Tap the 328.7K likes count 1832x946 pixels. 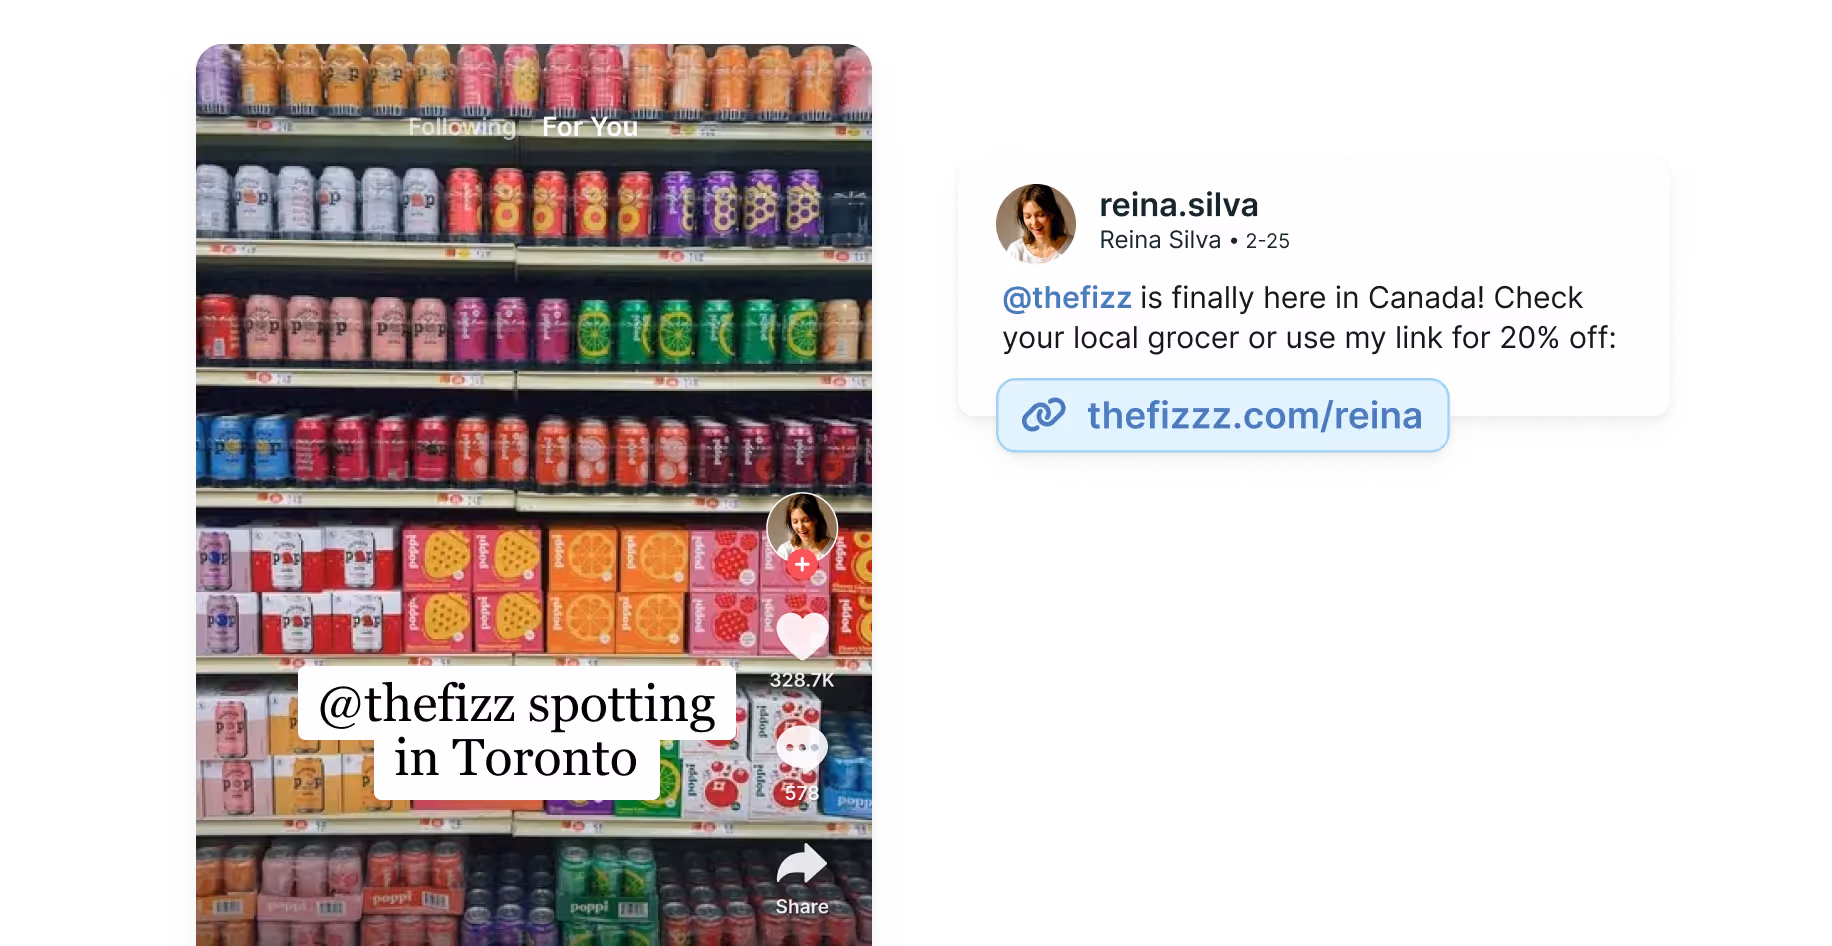[x=802, y=680]
